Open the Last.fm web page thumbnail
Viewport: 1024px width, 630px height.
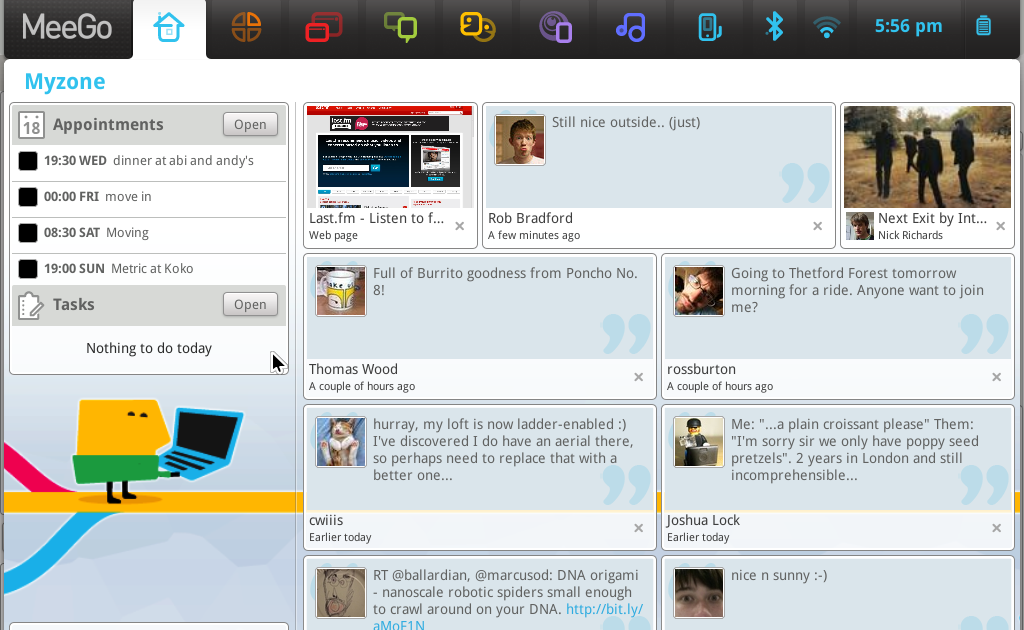click(390, 154)
